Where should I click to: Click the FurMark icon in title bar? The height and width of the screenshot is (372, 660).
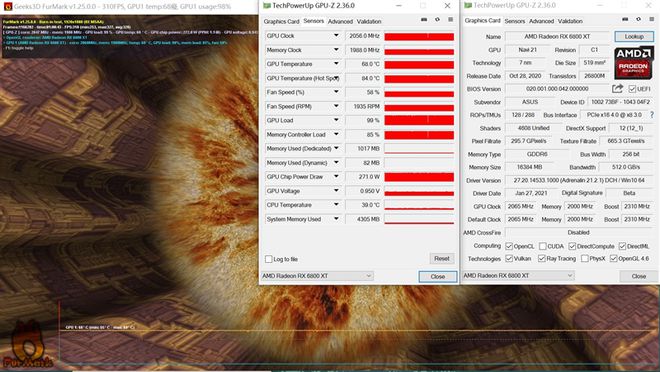tap(7, 6)
